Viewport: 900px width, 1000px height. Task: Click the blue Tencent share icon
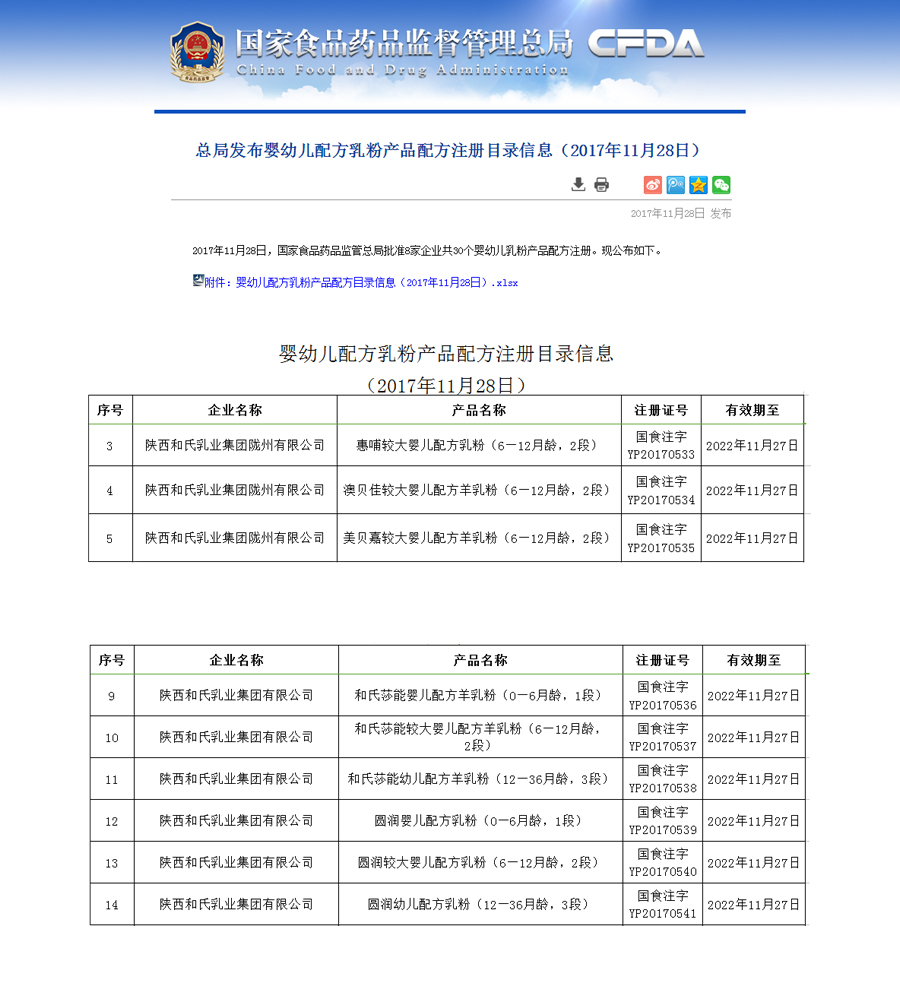click(x=675, y=185)
